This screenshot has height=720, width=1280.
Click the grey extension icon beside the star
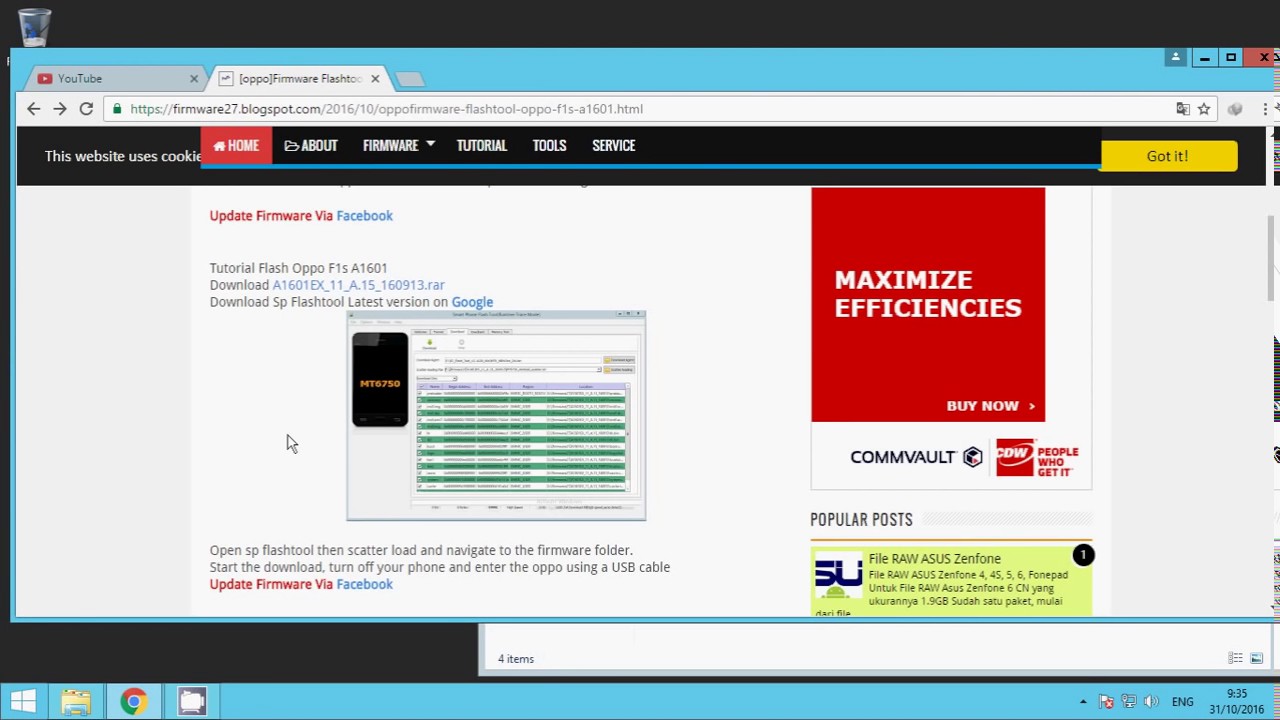(1235, 109)
